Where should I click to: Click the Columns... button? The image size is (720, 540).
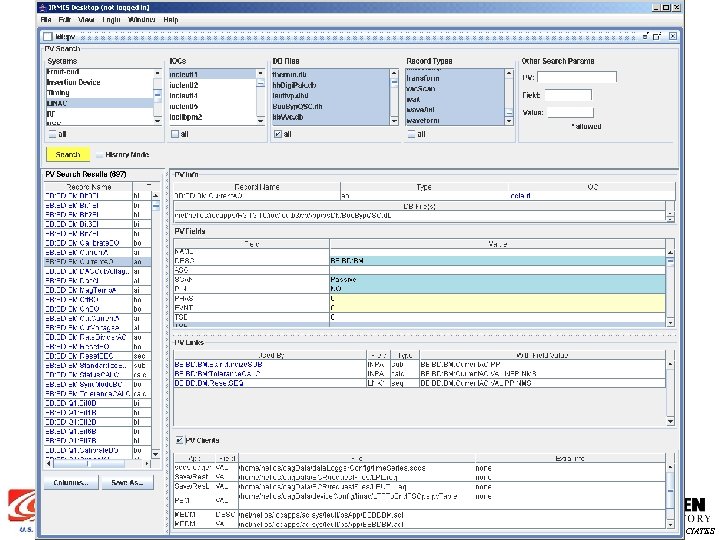pos(71,482)
